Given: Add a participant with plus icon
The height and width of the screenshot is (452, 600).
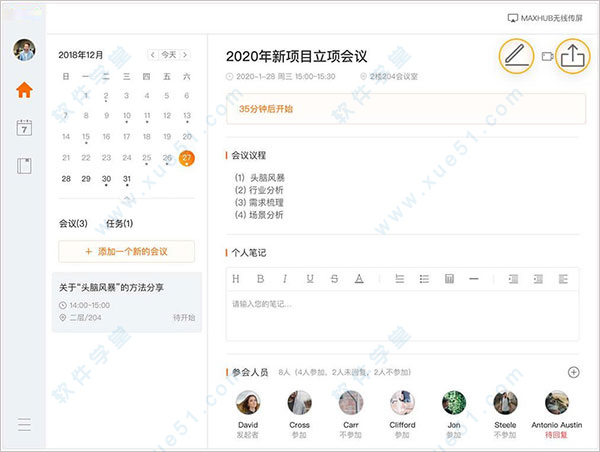Looking at the screenshot, I should tap(573, 372).
